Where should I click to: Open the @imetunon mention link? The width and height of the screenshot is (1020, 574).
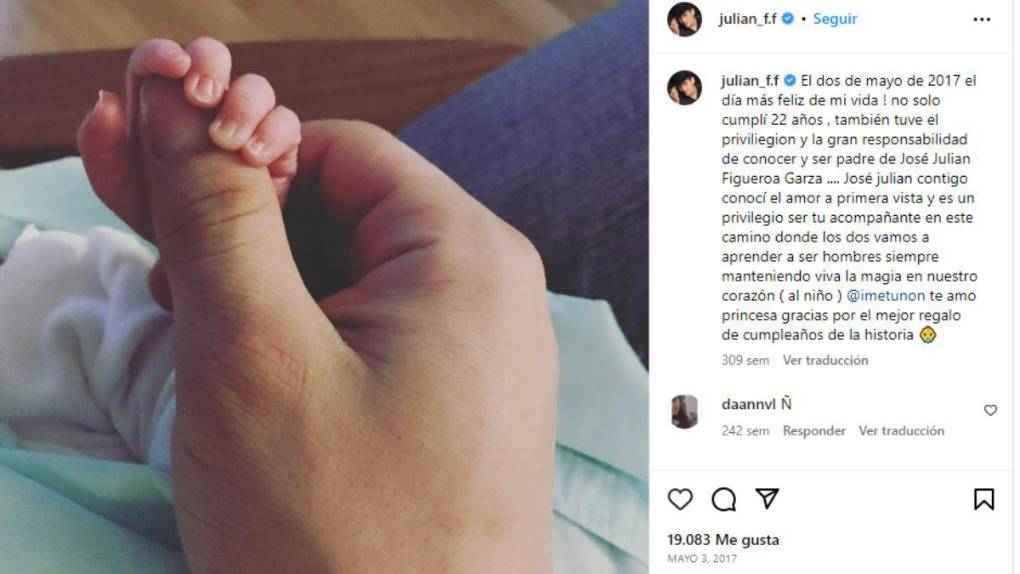[885, 295]
